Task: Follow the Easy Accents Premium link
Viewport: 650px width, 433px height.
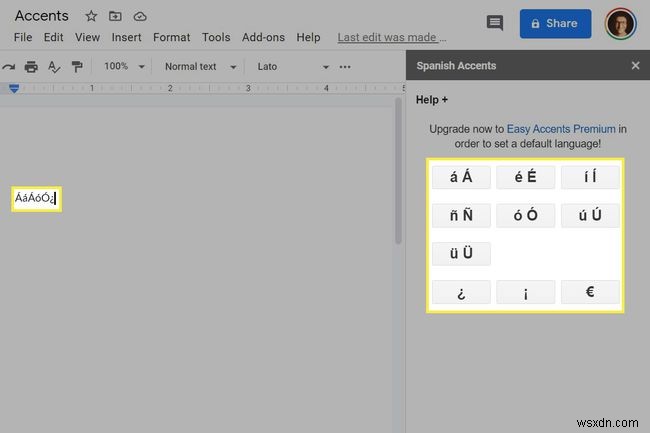Action: [x=561, y=129]
